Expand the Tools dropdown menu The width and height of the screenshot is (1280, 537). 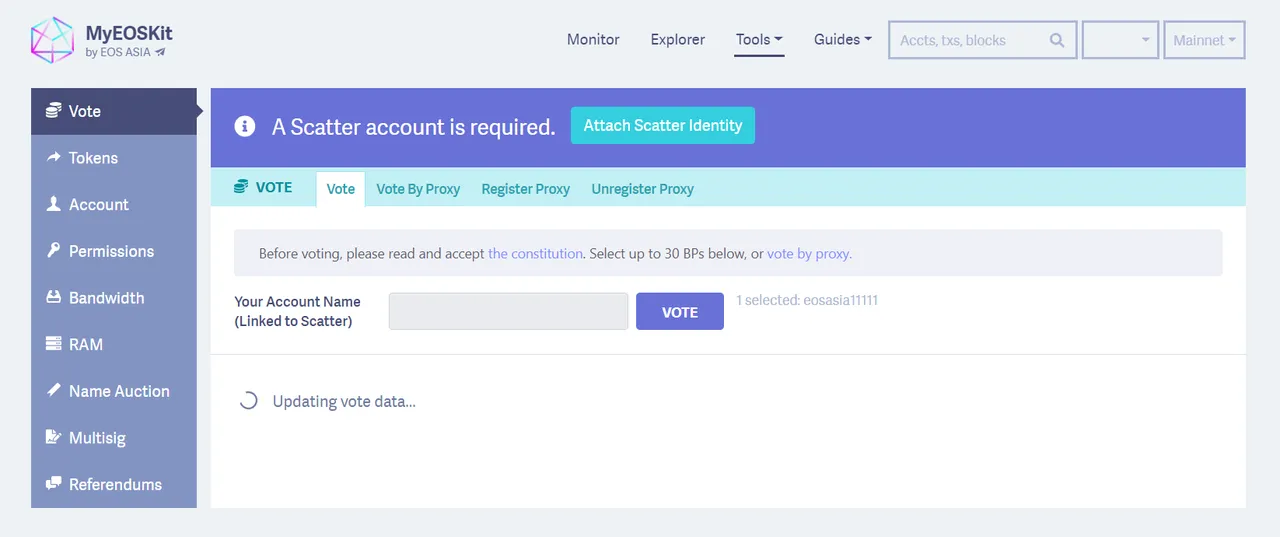(759, 40)
